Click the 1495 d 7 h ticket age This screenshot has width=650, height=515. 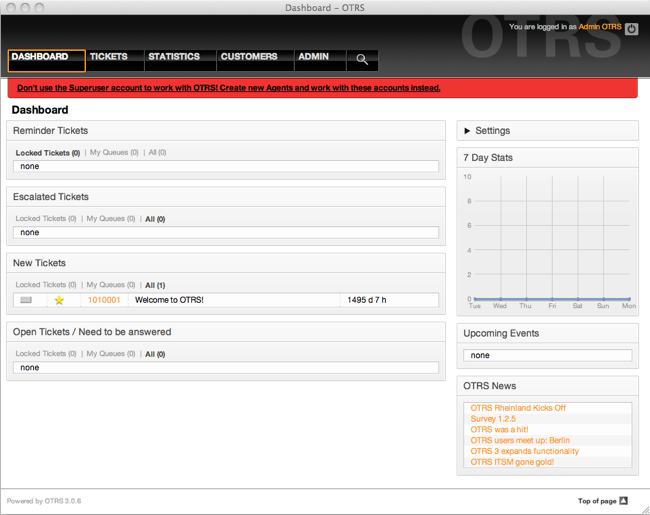coord(367,300)
